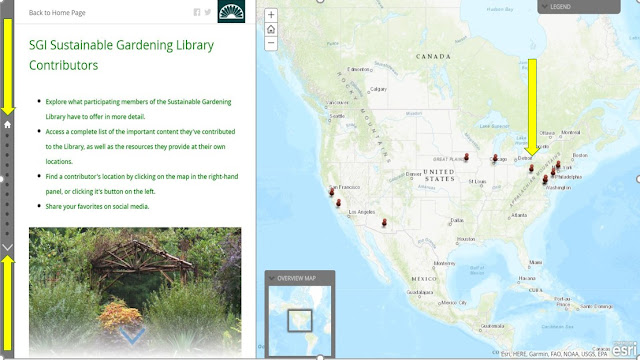The image size is (640, 360).
Task: Select the first navigation dot below home icon
Action: point(7,136)
